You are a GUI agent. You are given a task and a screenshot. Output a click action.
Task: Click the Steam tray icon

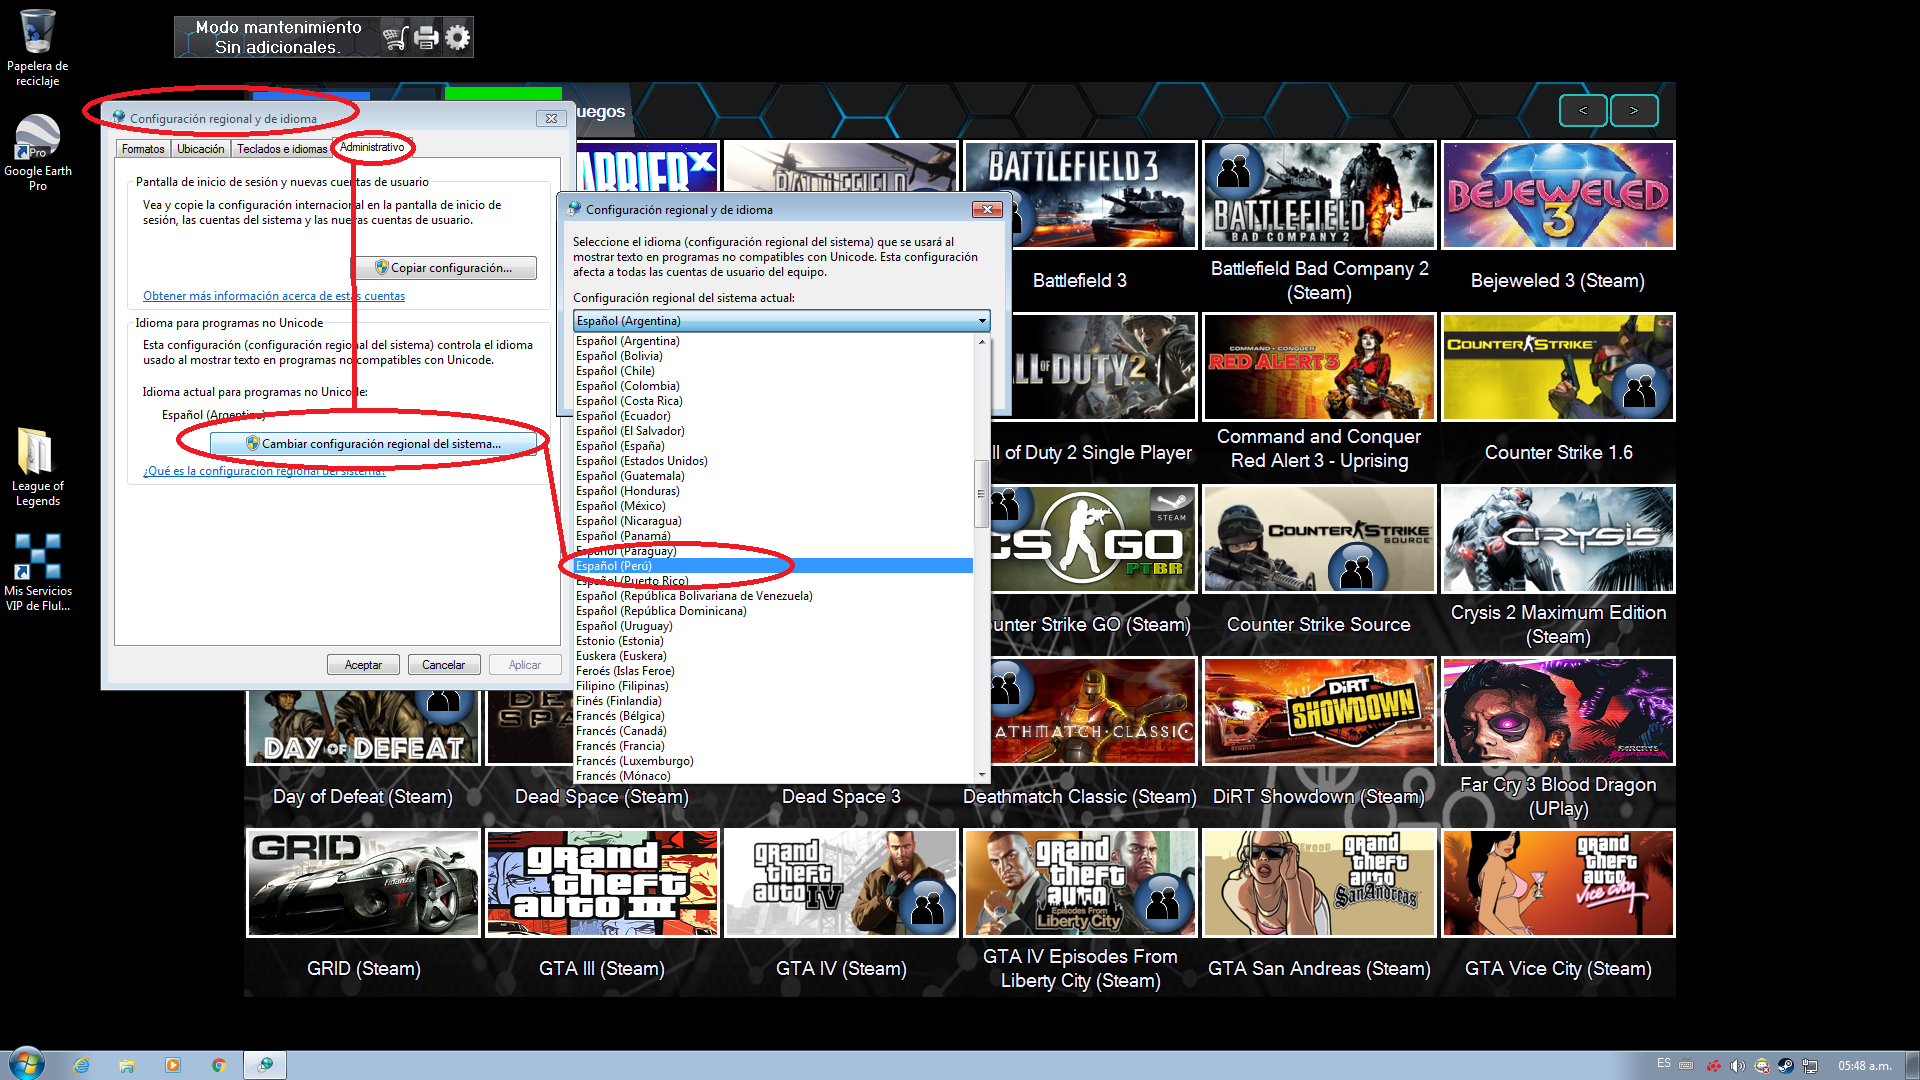pyautogui.click(x=1785, y=1066)
